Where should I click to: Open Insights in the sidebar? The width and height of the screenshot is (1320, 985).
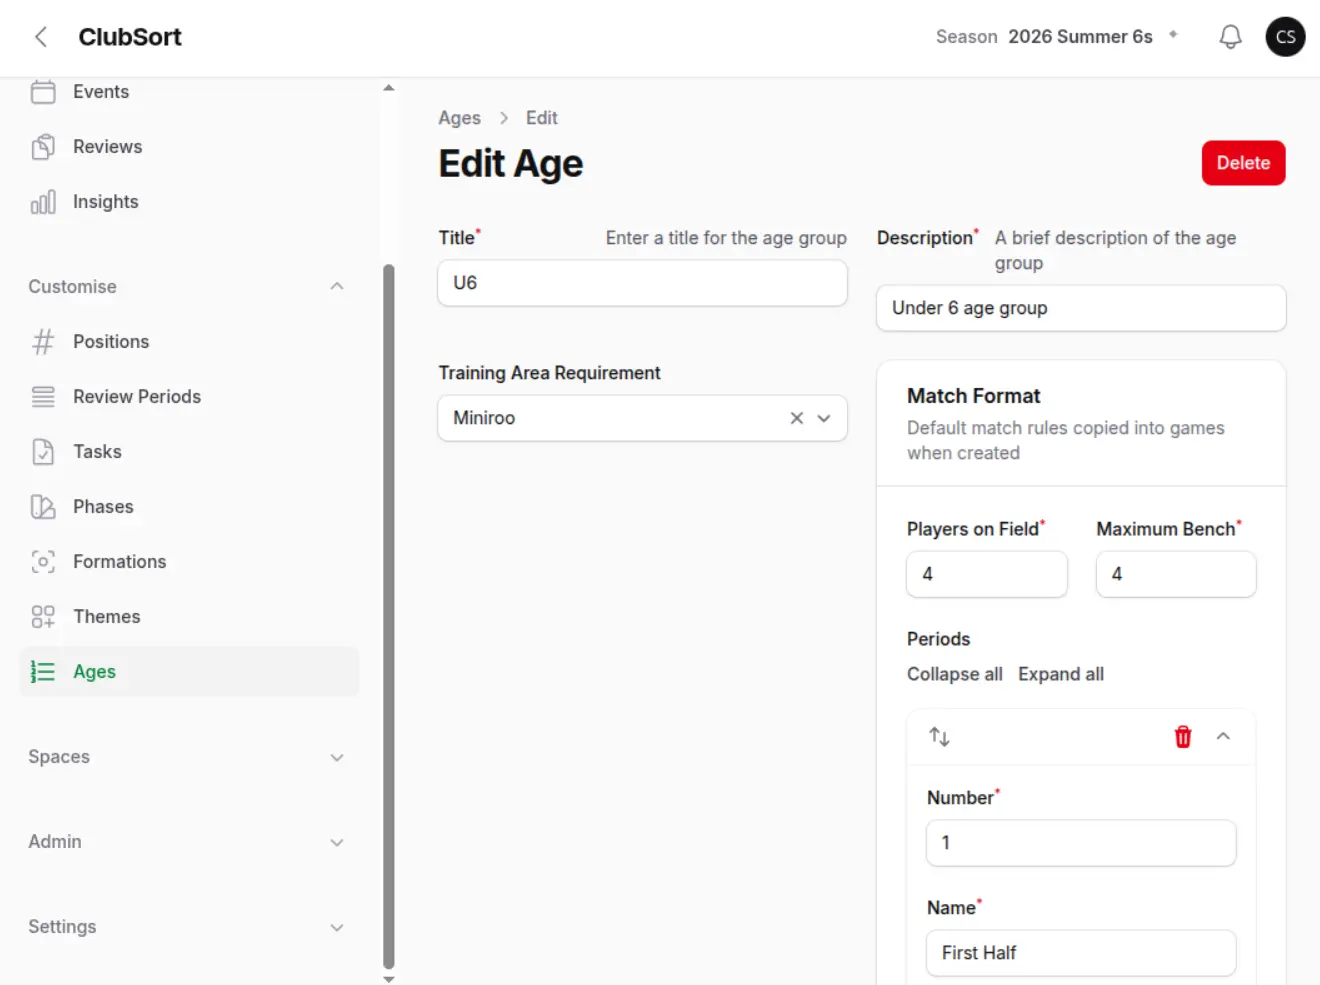189,202
